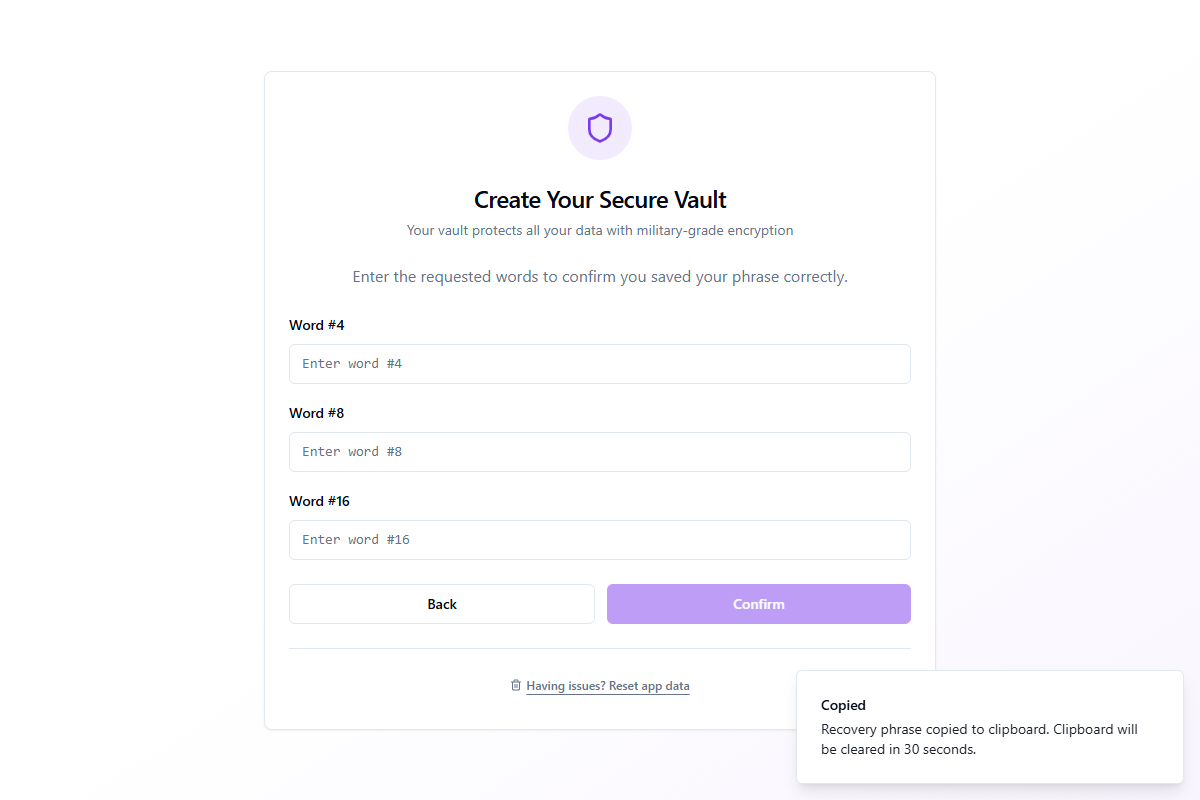Click the 'Word #8' field label
The height and width of the screenshot is (800, 1200).
317,413
